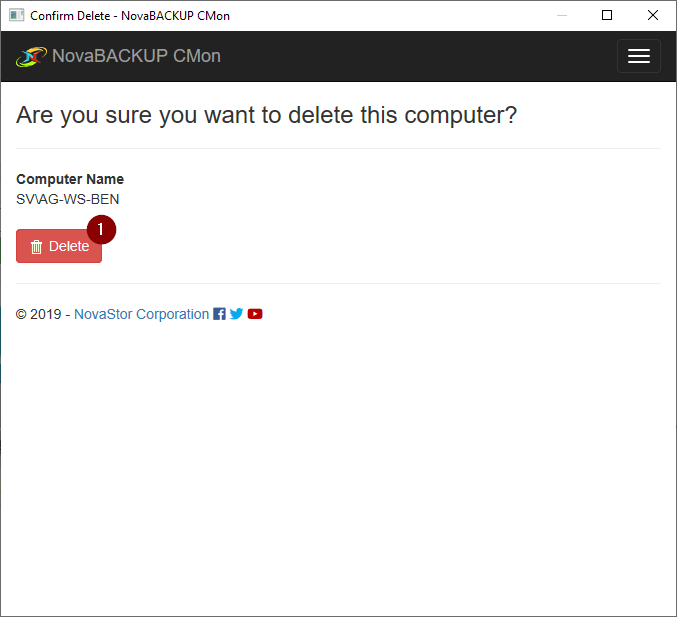Screen dimensions: 677x617
Task: Click the red Delete button
Action: 59,246
